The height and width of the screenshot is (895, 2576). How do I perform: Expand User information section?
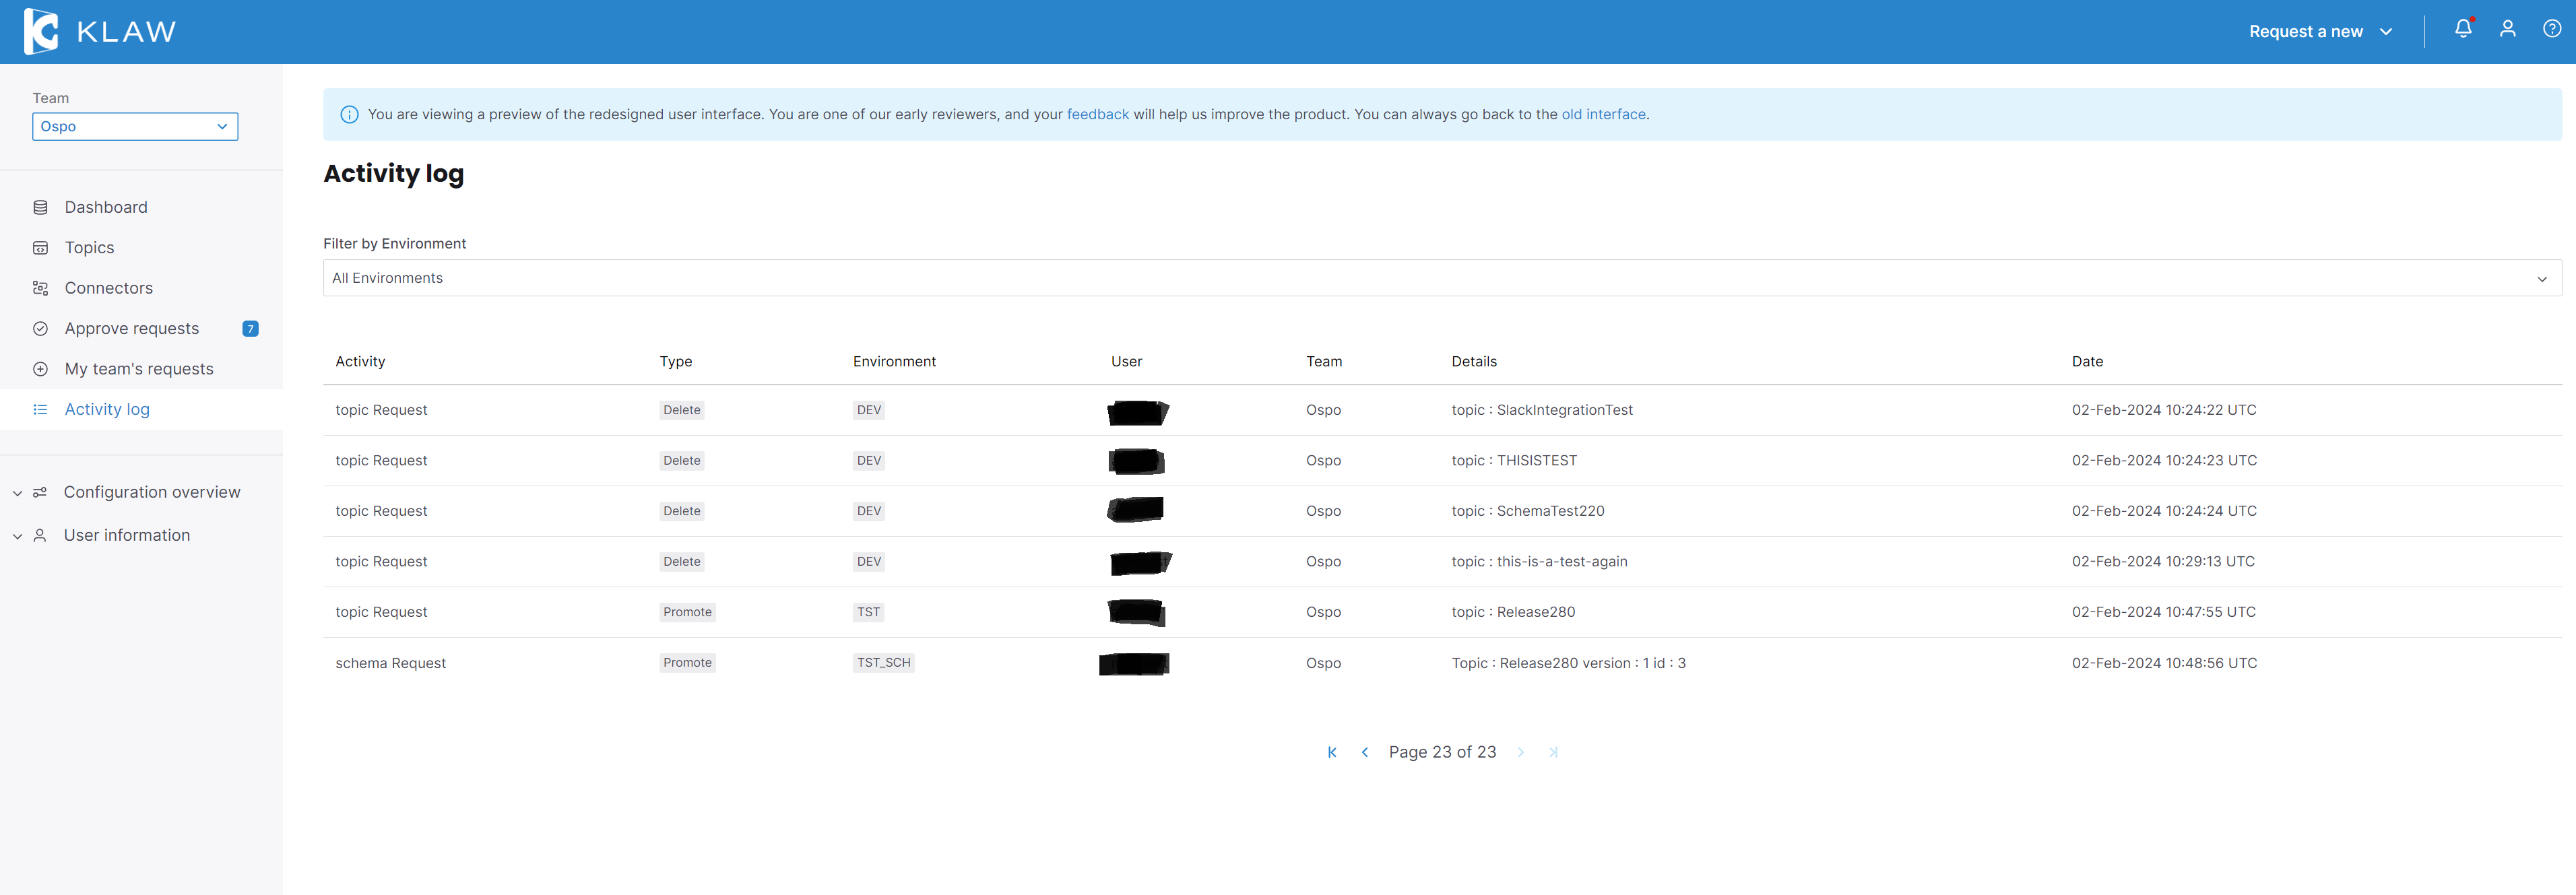point(126,535)
